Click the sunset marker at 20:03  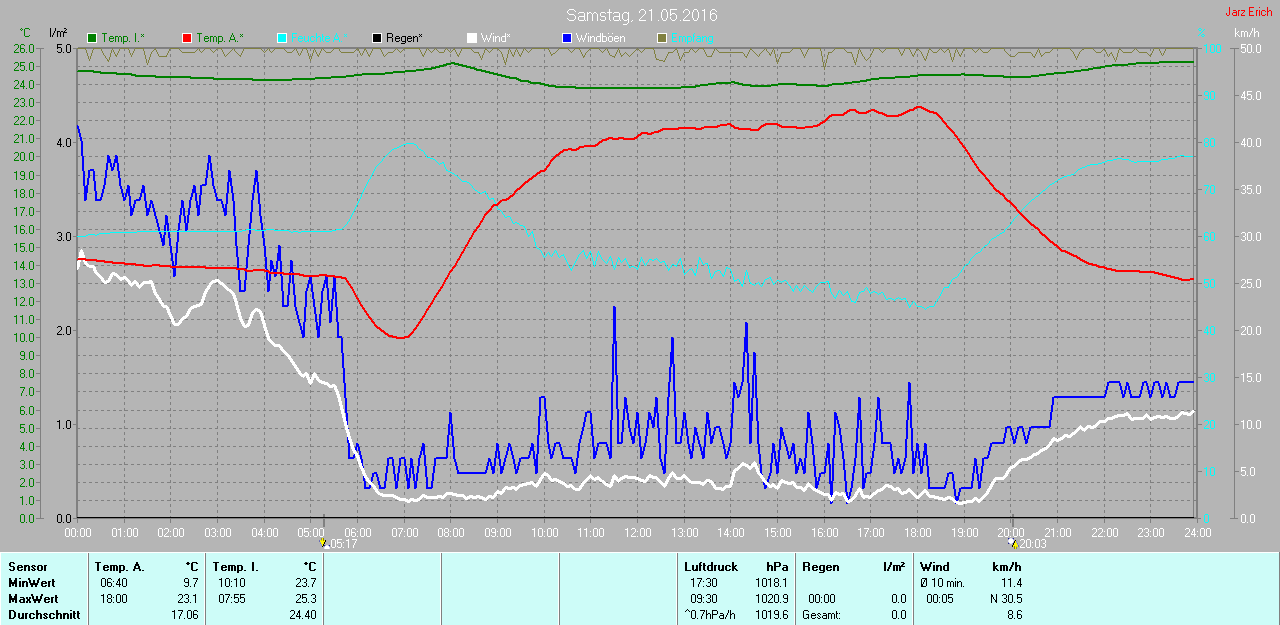pos(1013,544)
